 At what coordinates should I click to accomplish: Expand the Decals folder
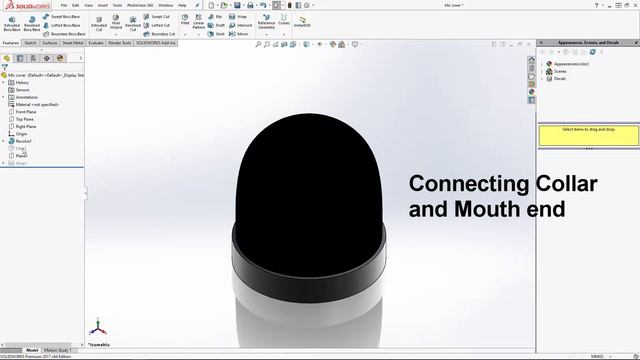click(542, 78)
